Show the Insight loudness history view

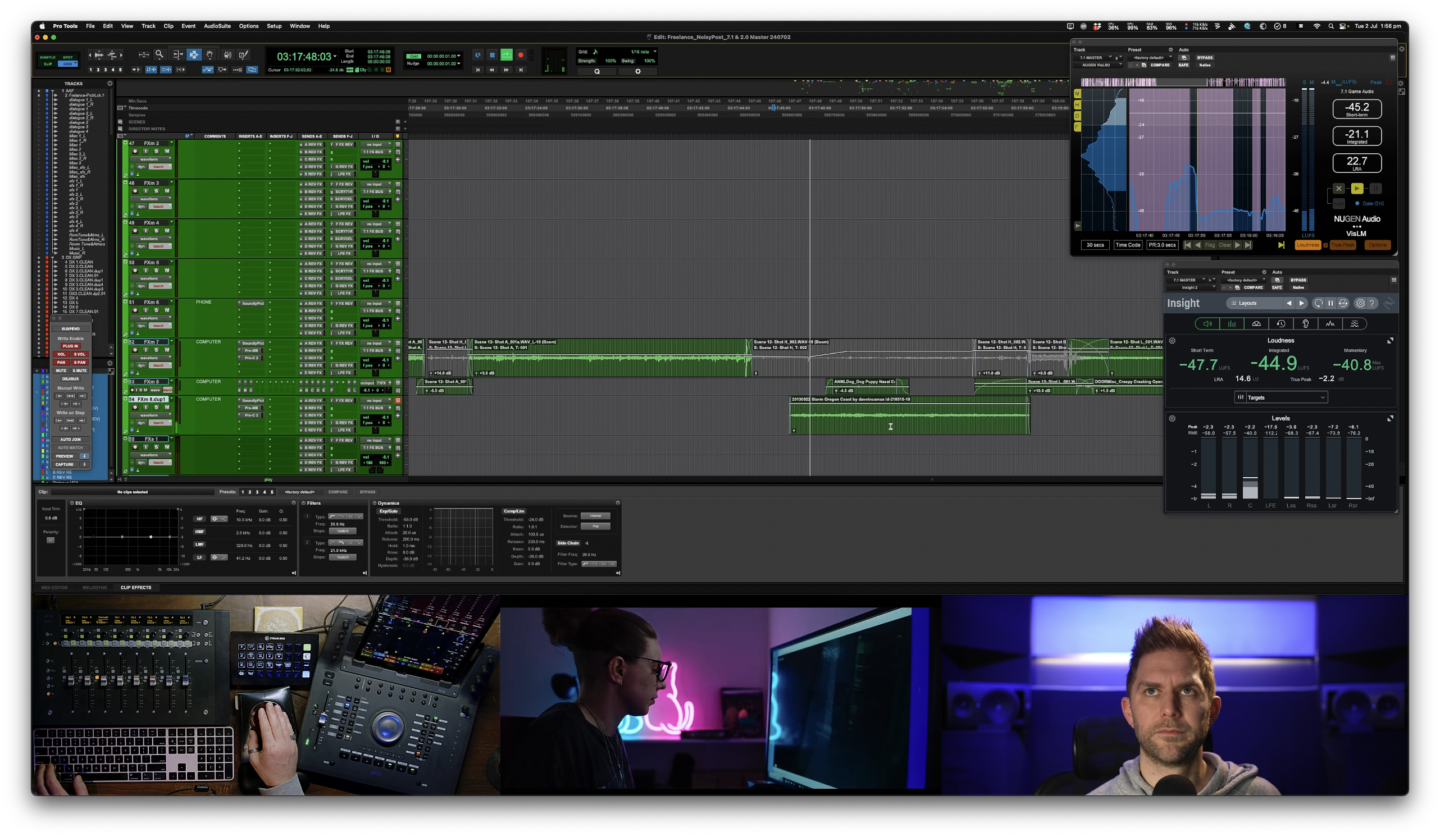[x=1283, y=324]
